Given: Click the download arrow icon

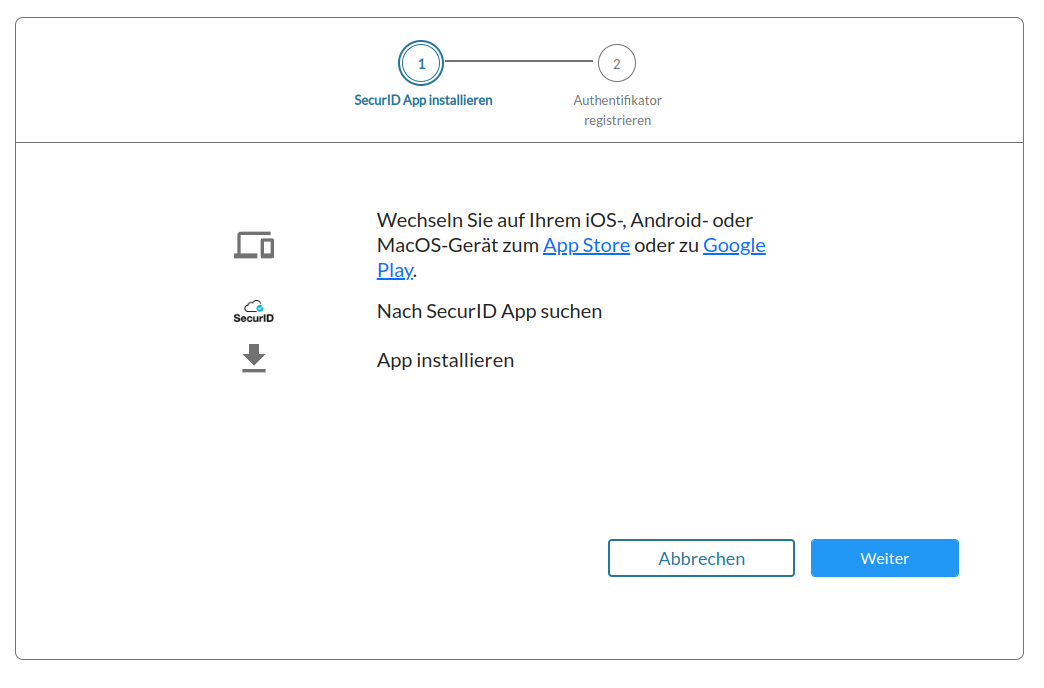Looking at the screenshot, I should point(254,358).
